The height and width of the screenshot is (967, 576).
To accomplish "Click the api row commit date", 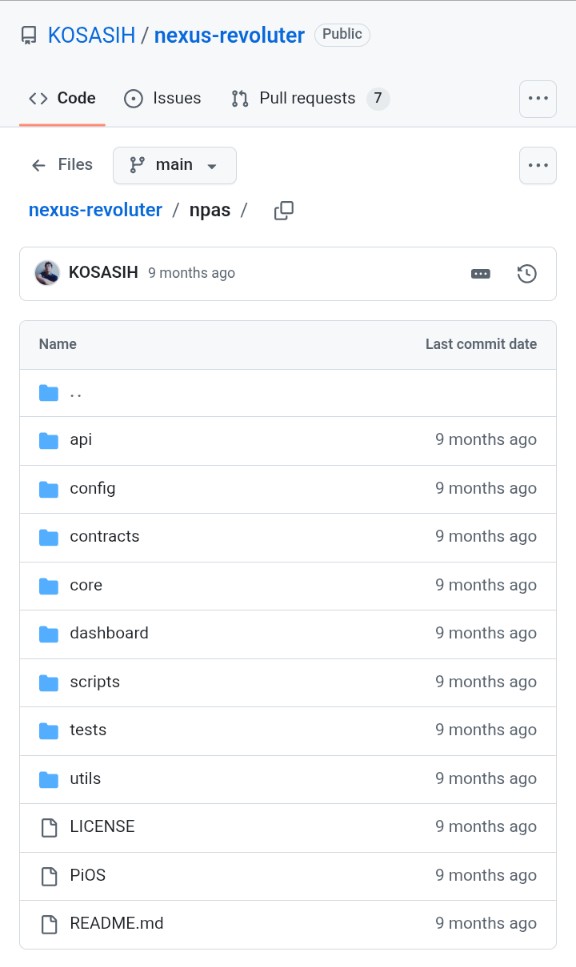I will point(486,440).
